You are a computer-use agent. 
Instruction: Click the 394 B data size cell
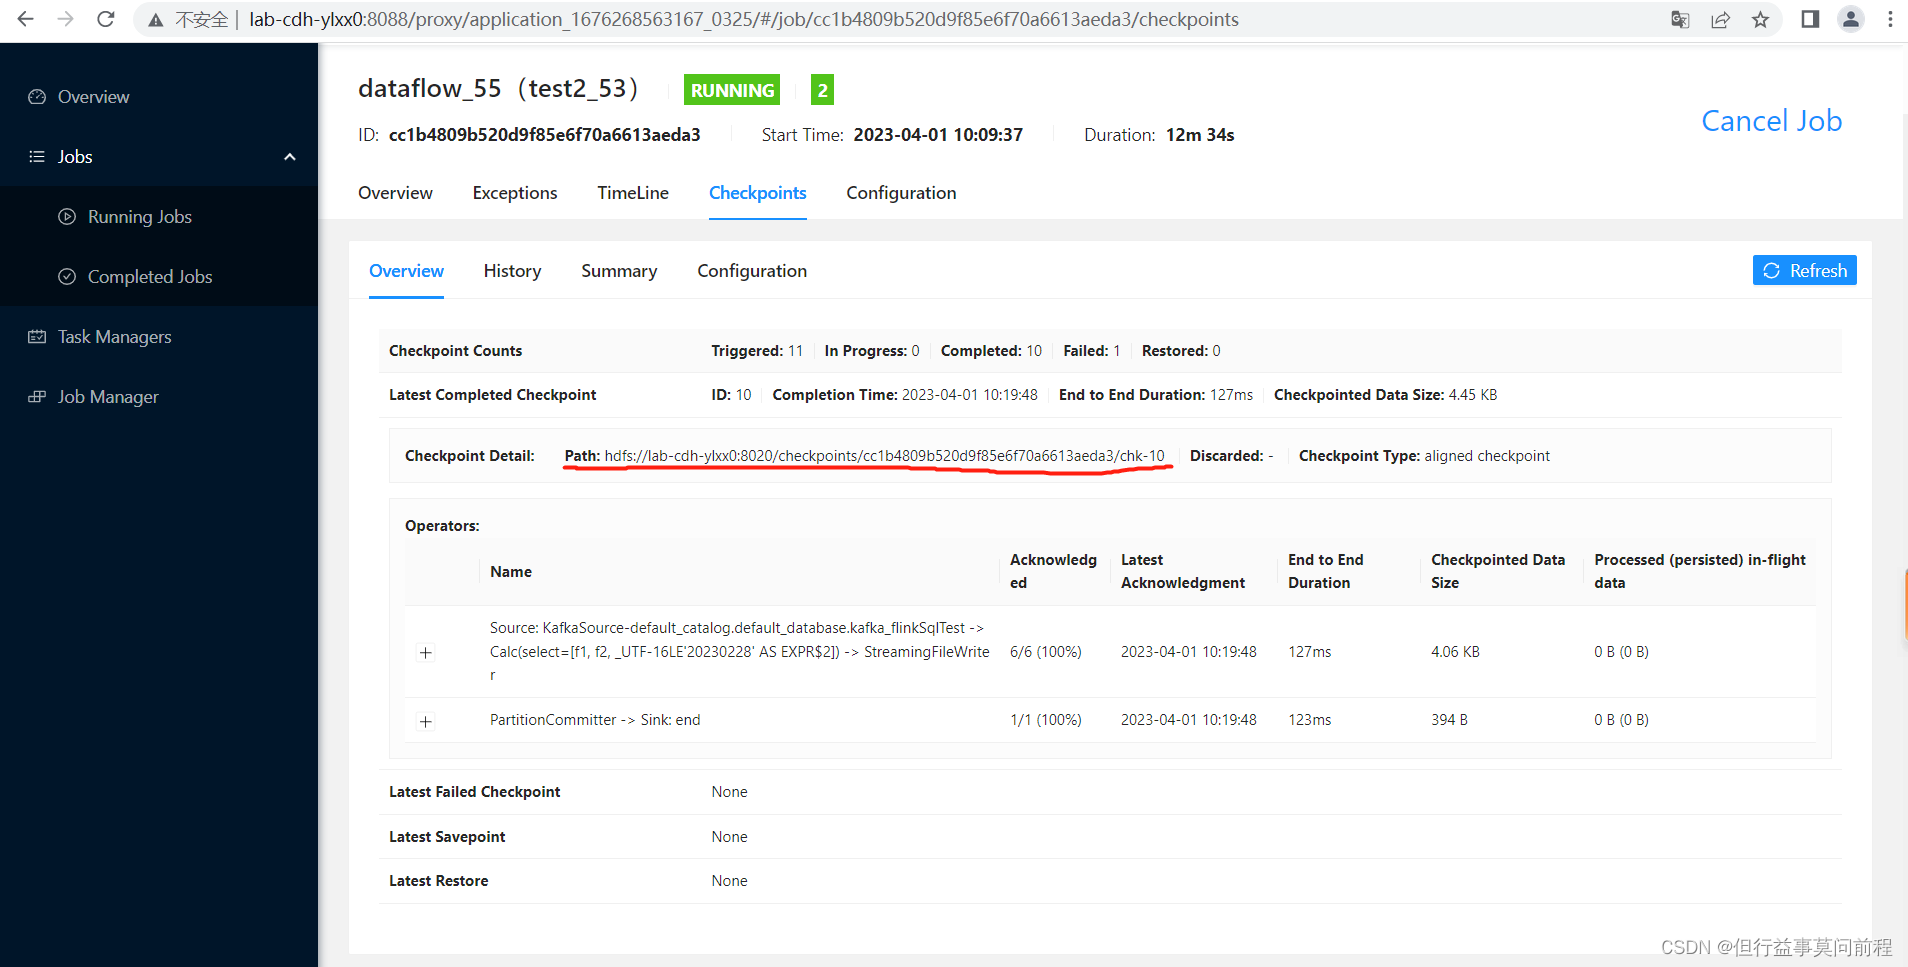click(1449, 720)
